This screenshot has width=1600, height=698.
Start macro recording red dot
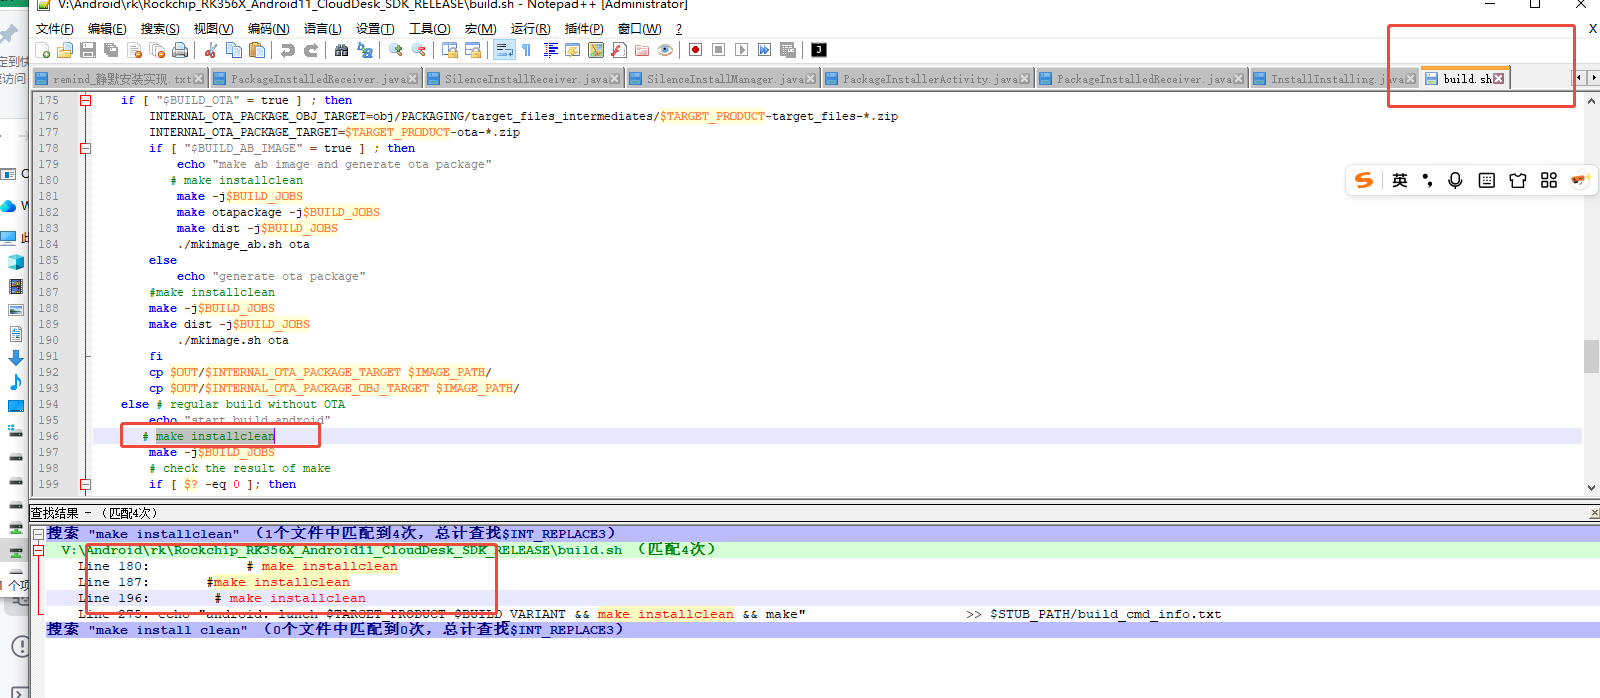(695, 50)
